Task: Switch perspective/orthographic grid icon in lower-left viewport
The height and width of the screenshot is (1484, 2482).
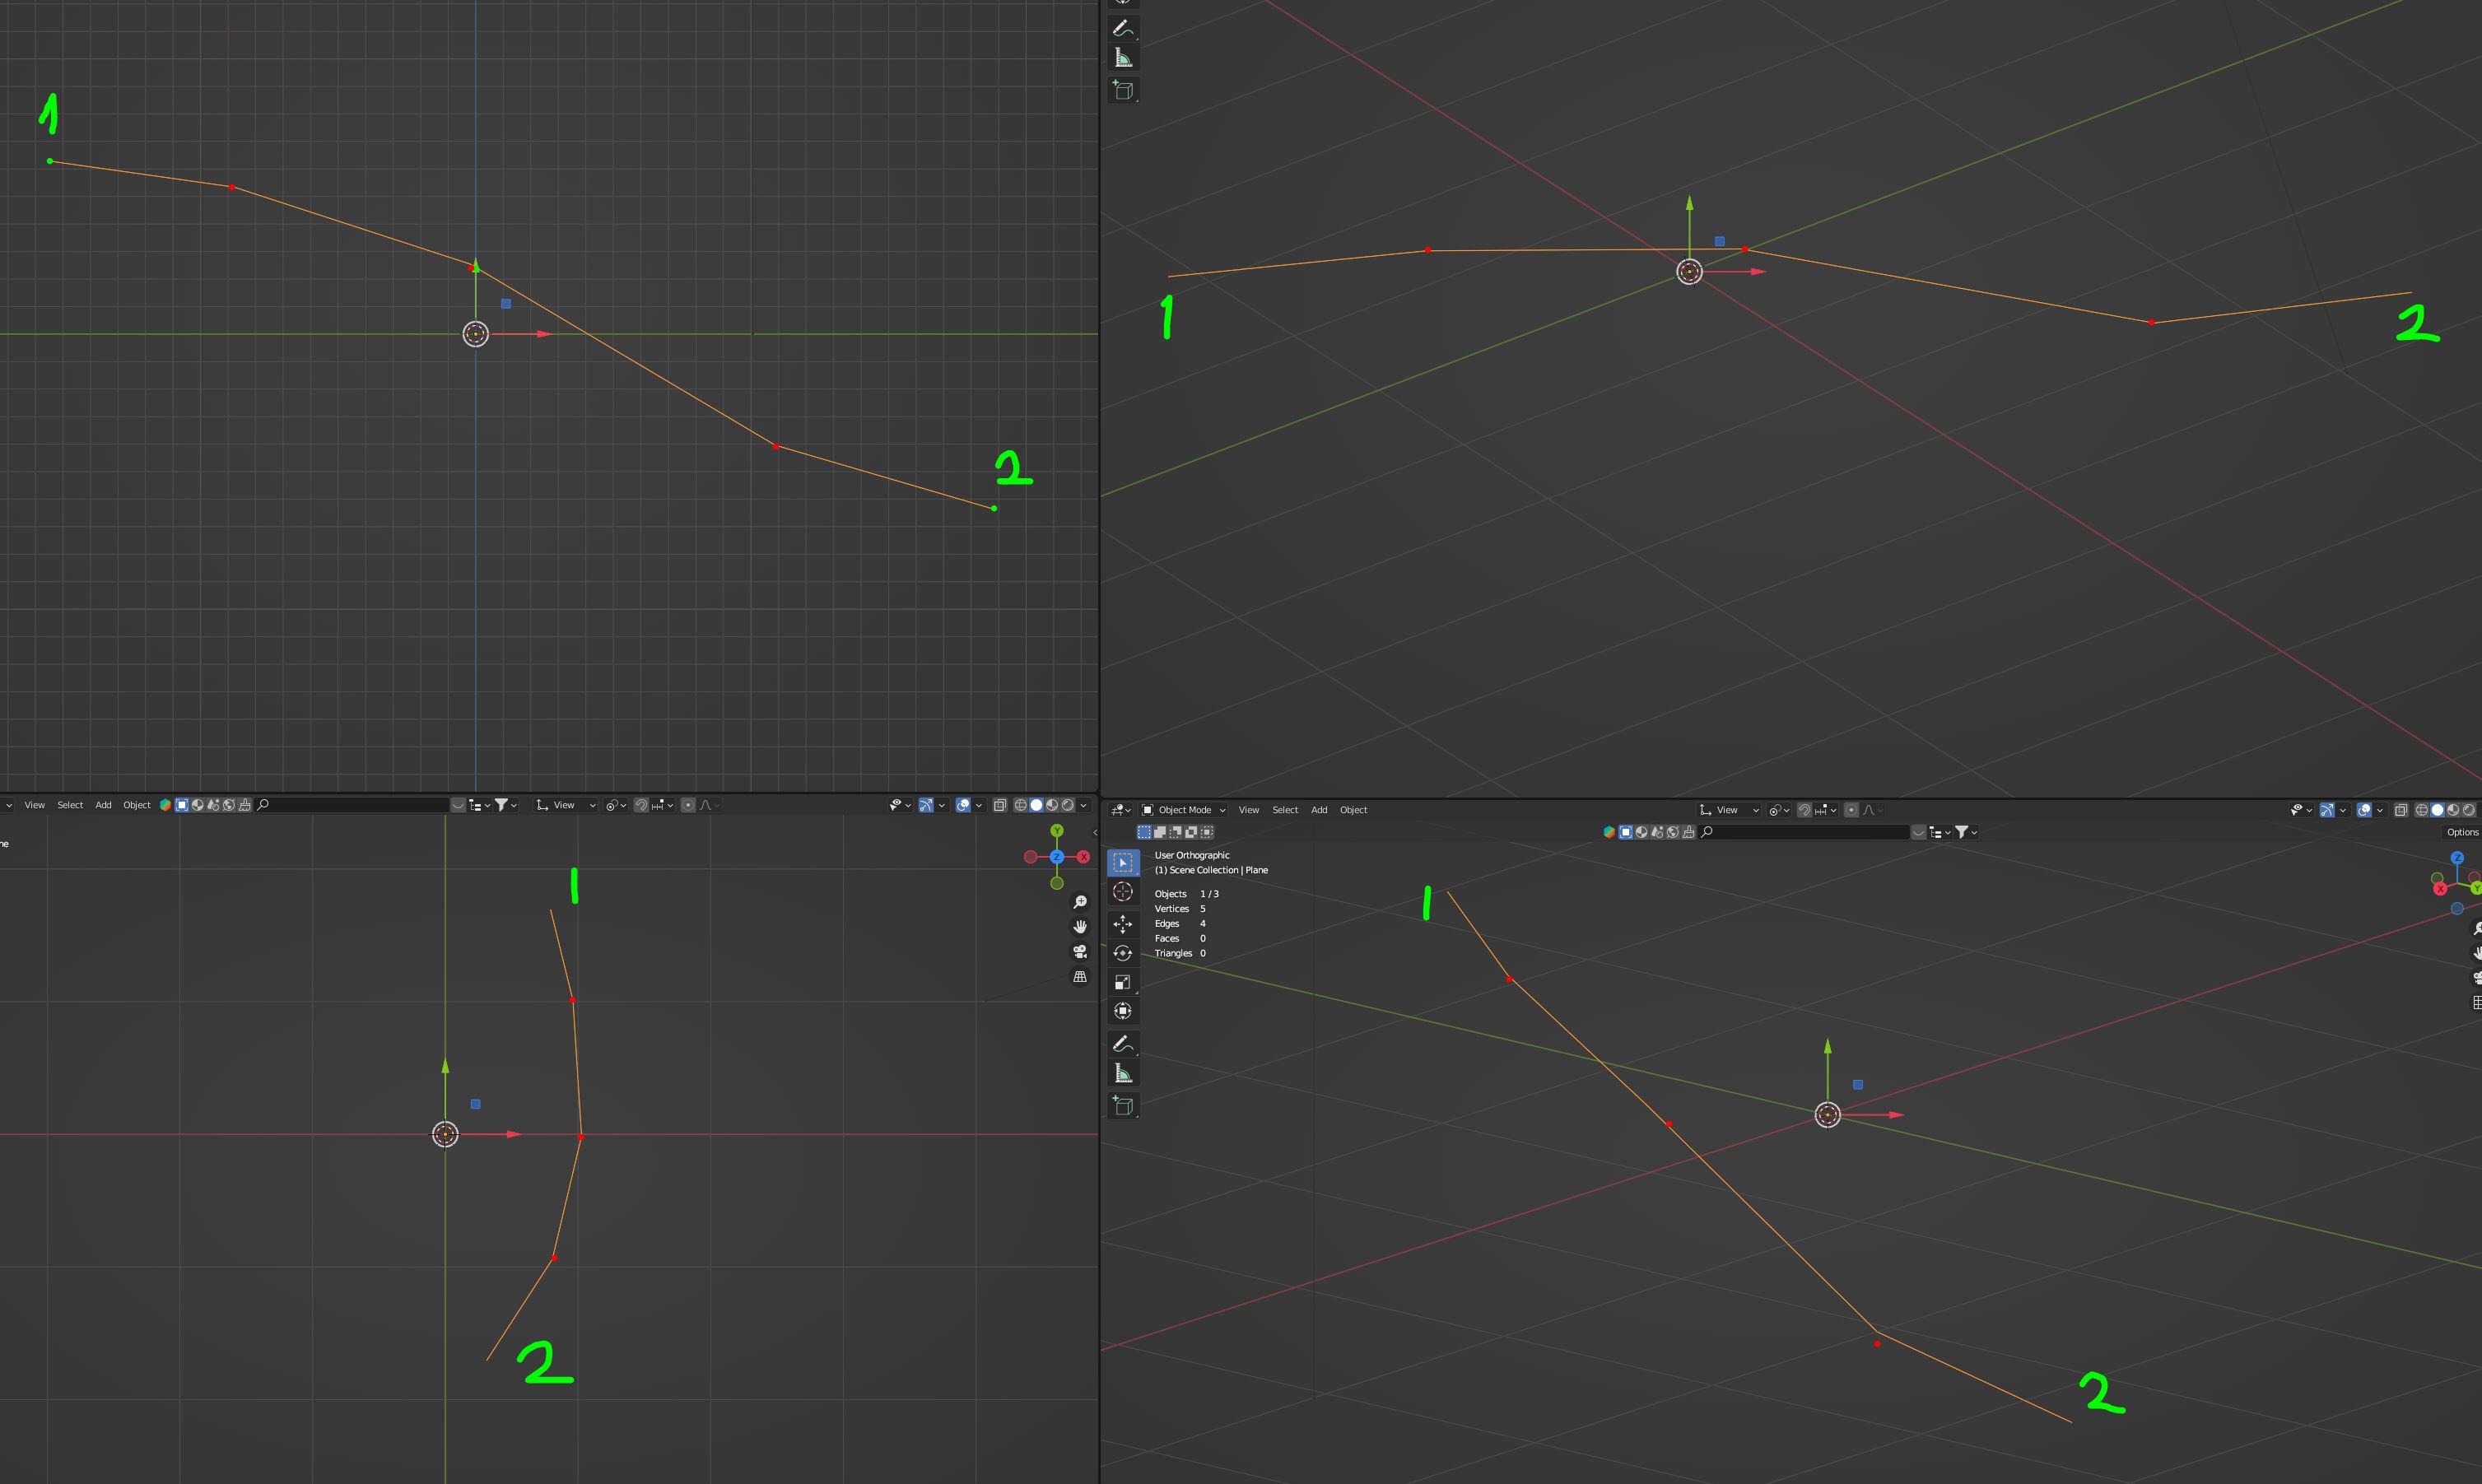Action: point(1080,977)
